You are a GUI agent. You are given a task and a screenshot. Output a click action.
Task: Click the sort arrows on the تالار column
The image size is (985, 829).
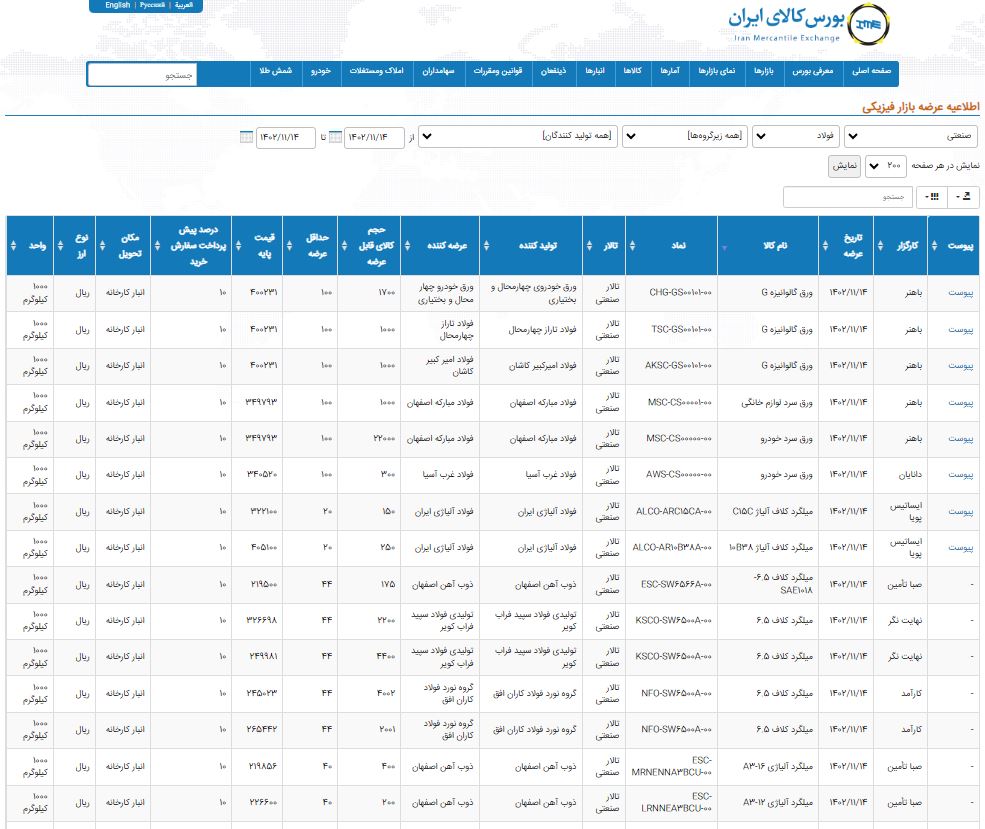(589, 246)
